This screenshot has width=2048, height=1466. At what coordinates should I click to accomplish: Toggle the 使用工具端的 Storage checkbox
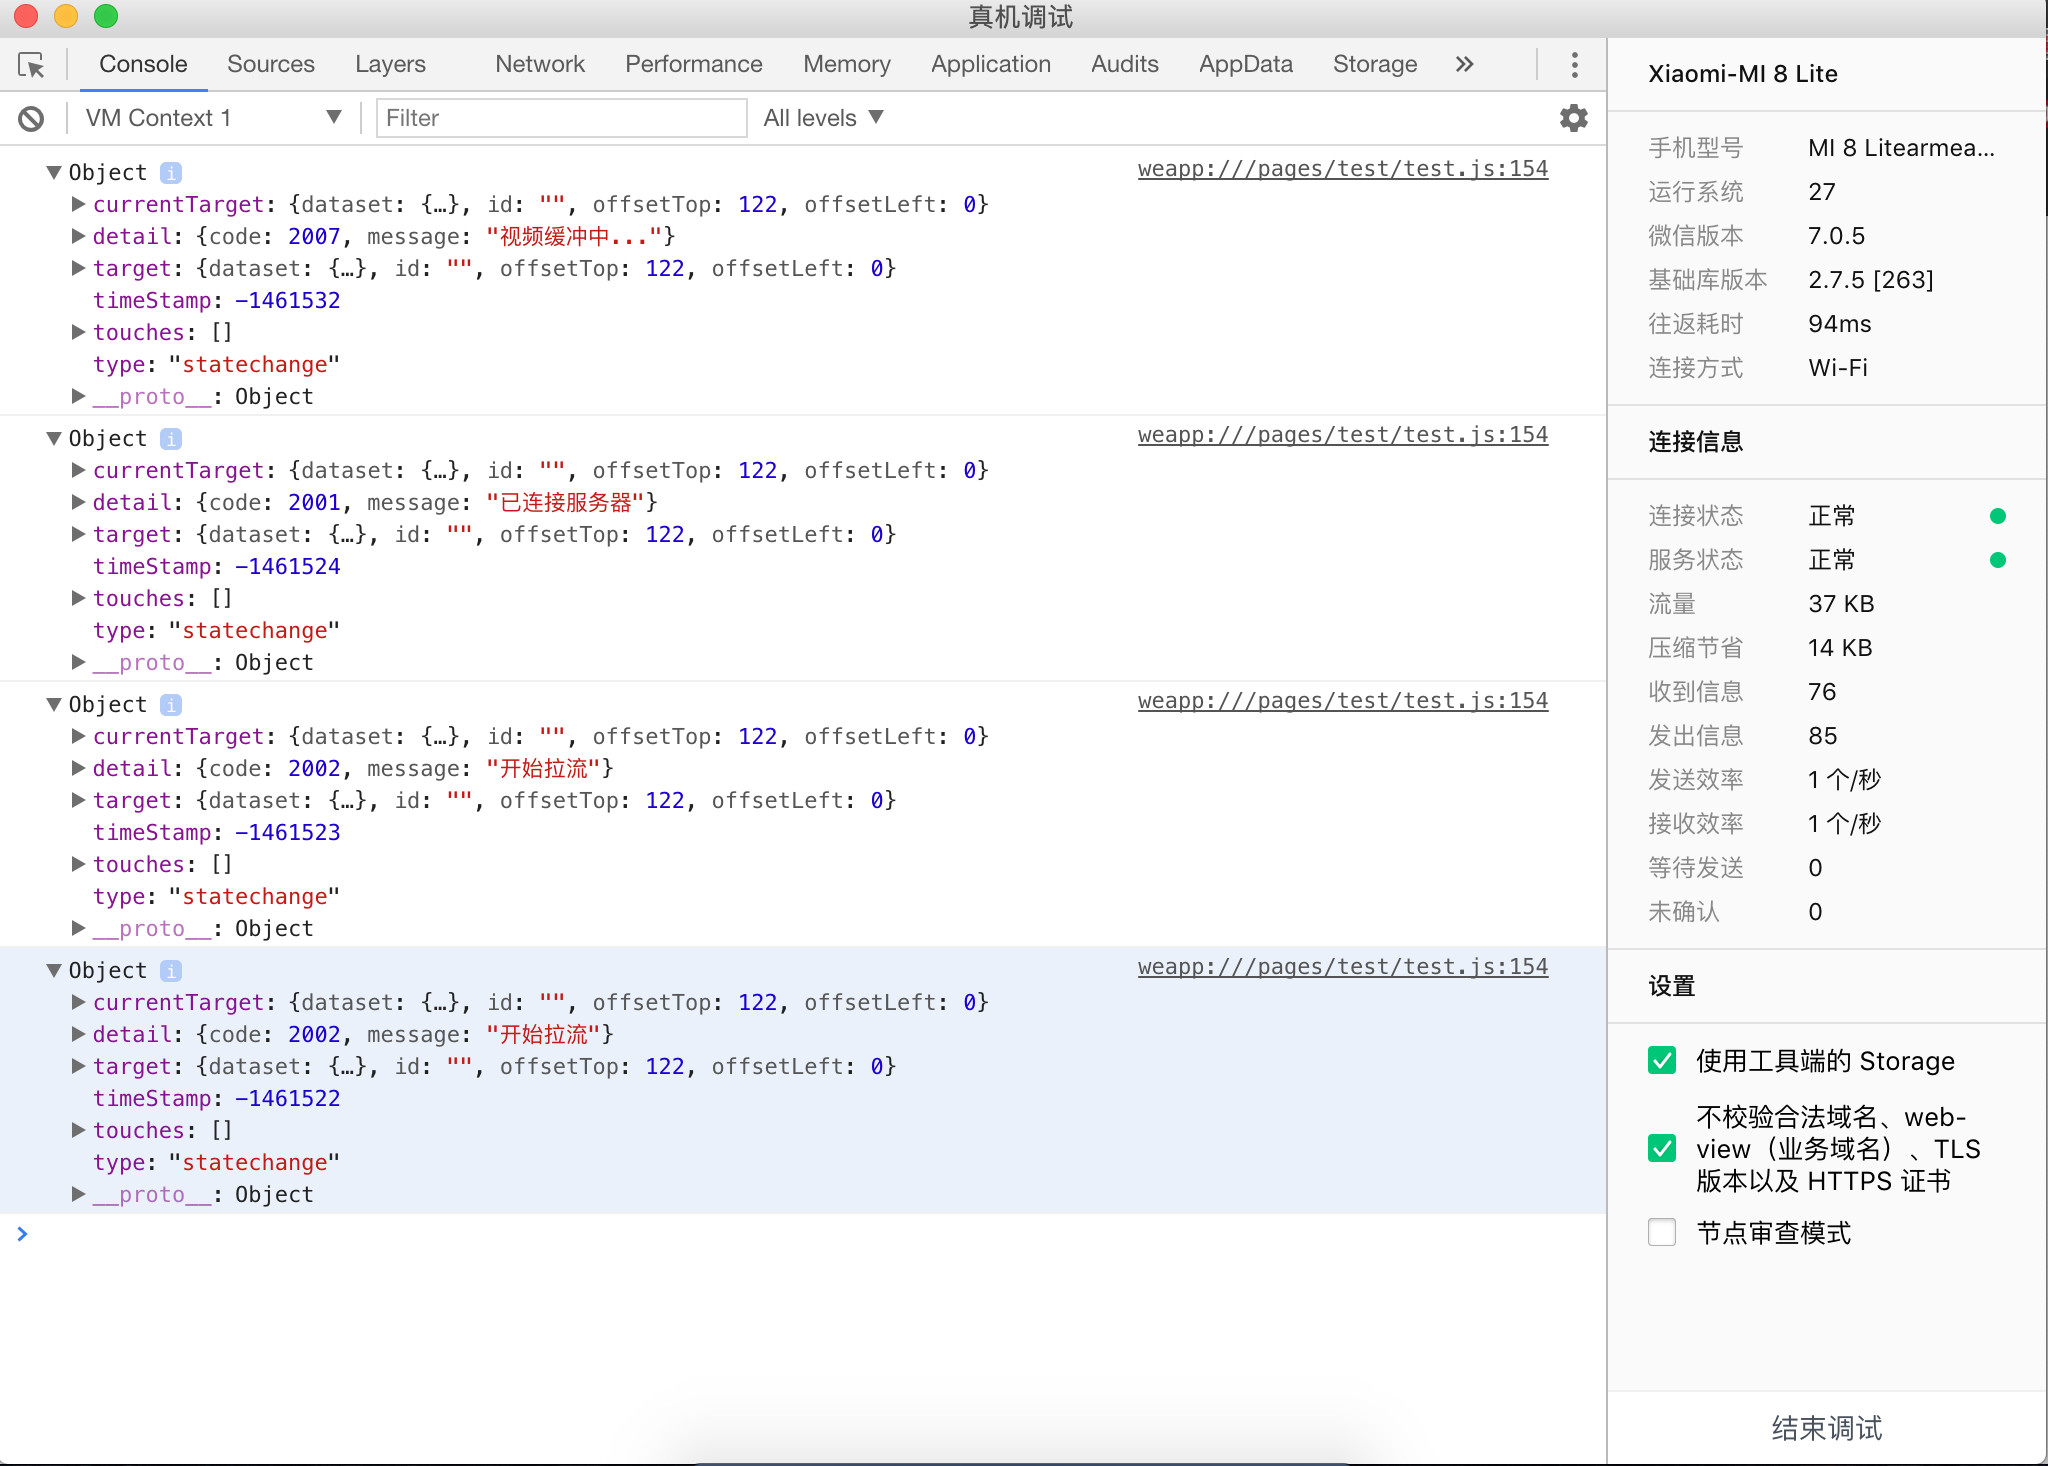(1662, 1060)
